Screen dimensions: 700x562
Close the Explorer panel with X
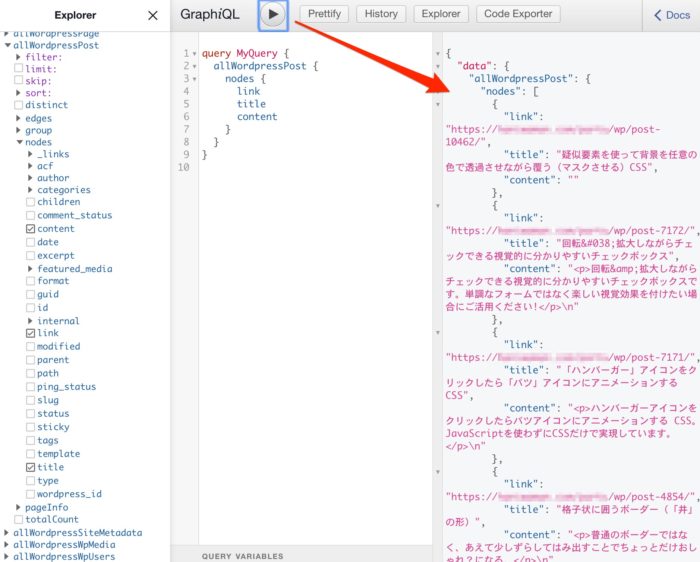(152, 15)
